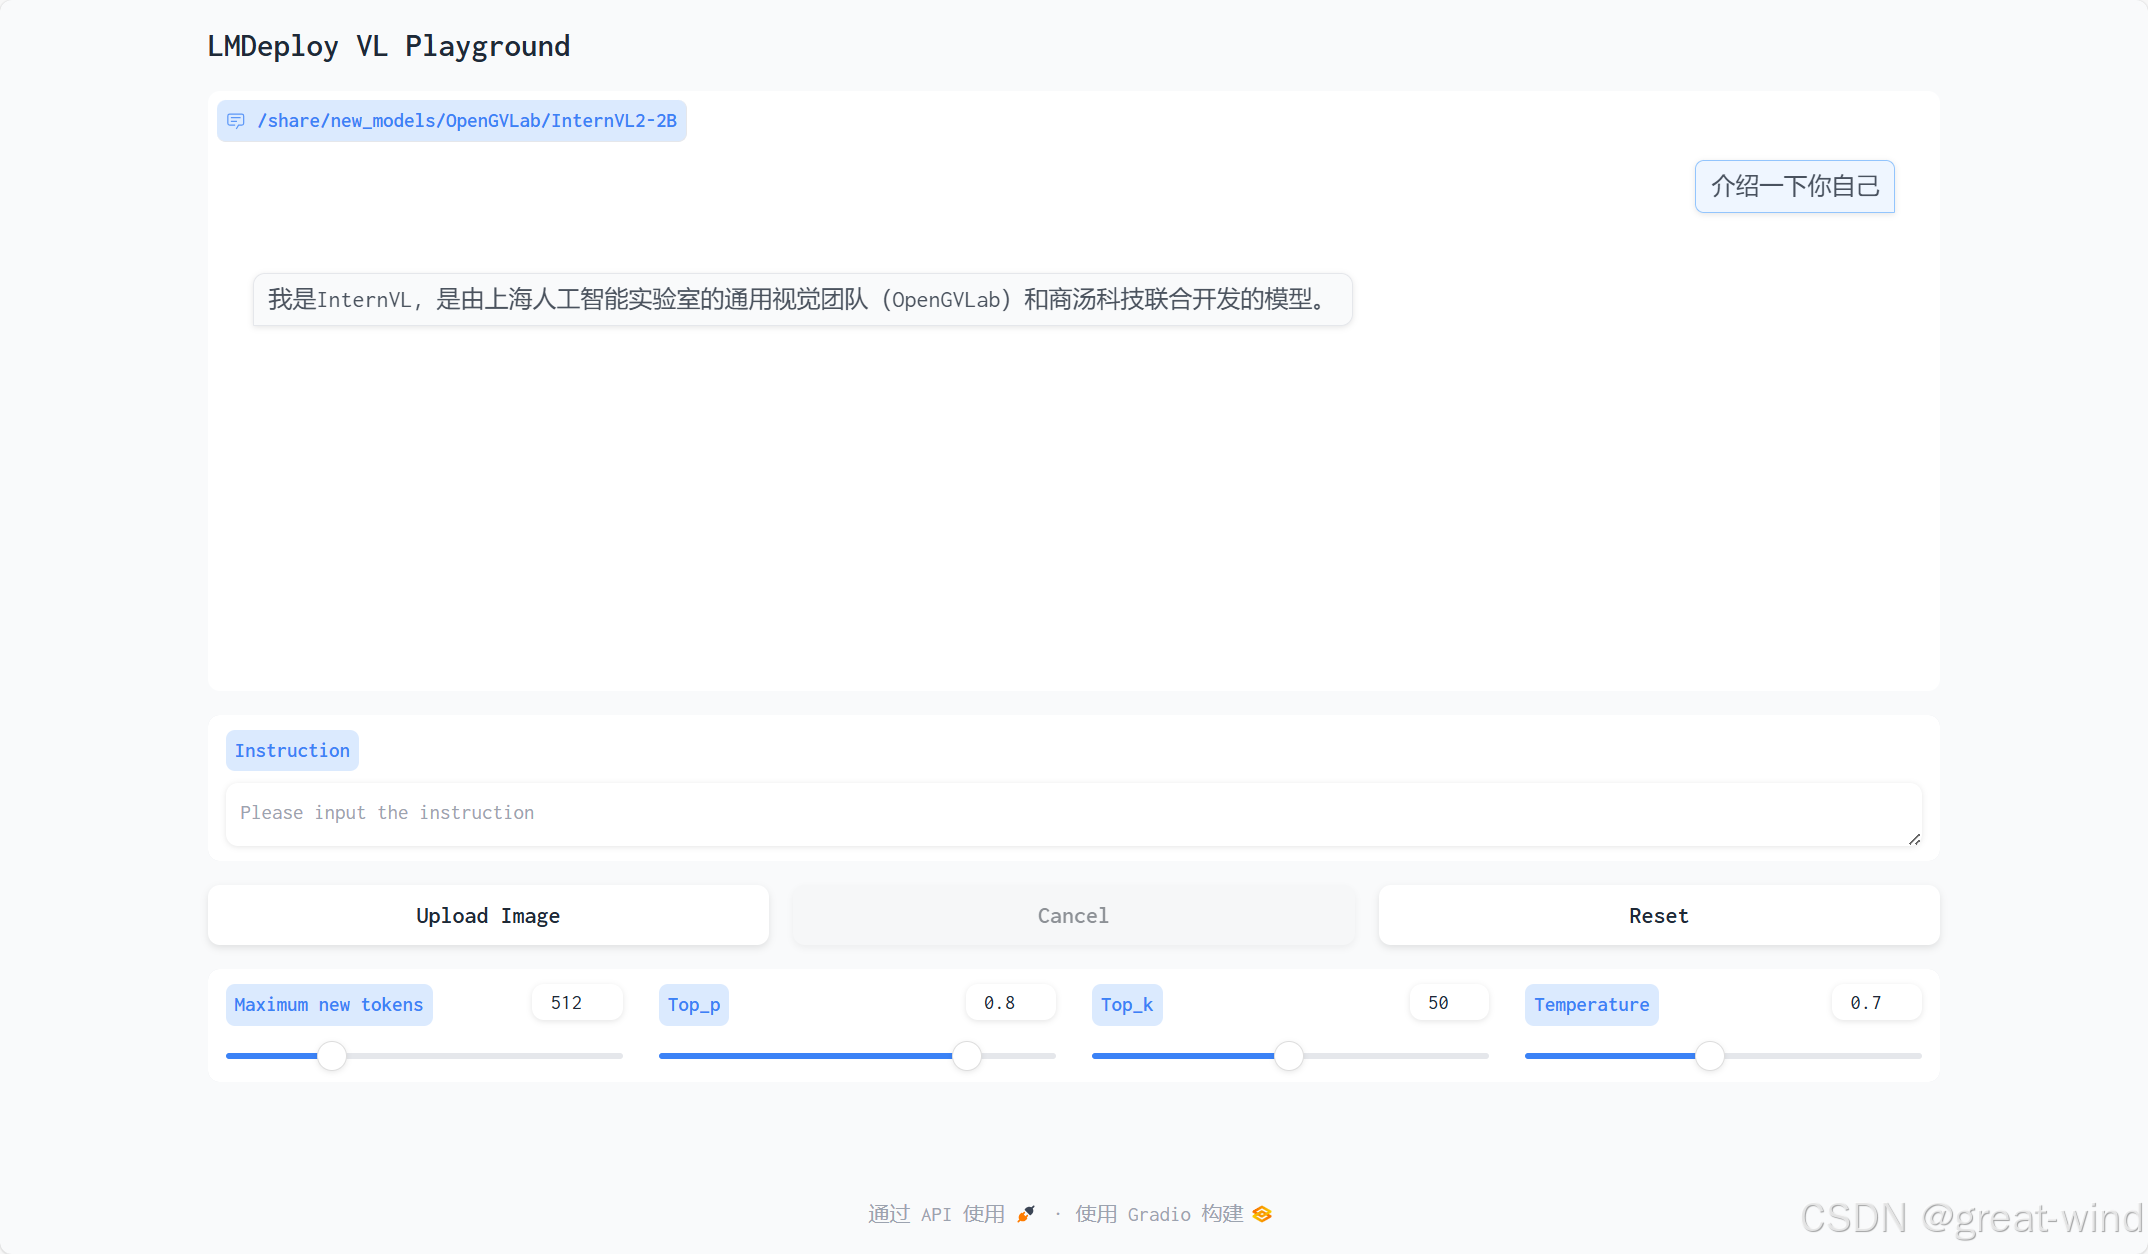Click the API rocket icon in footer
Viewport: 2148px width, 1254px height.
1026,1214
